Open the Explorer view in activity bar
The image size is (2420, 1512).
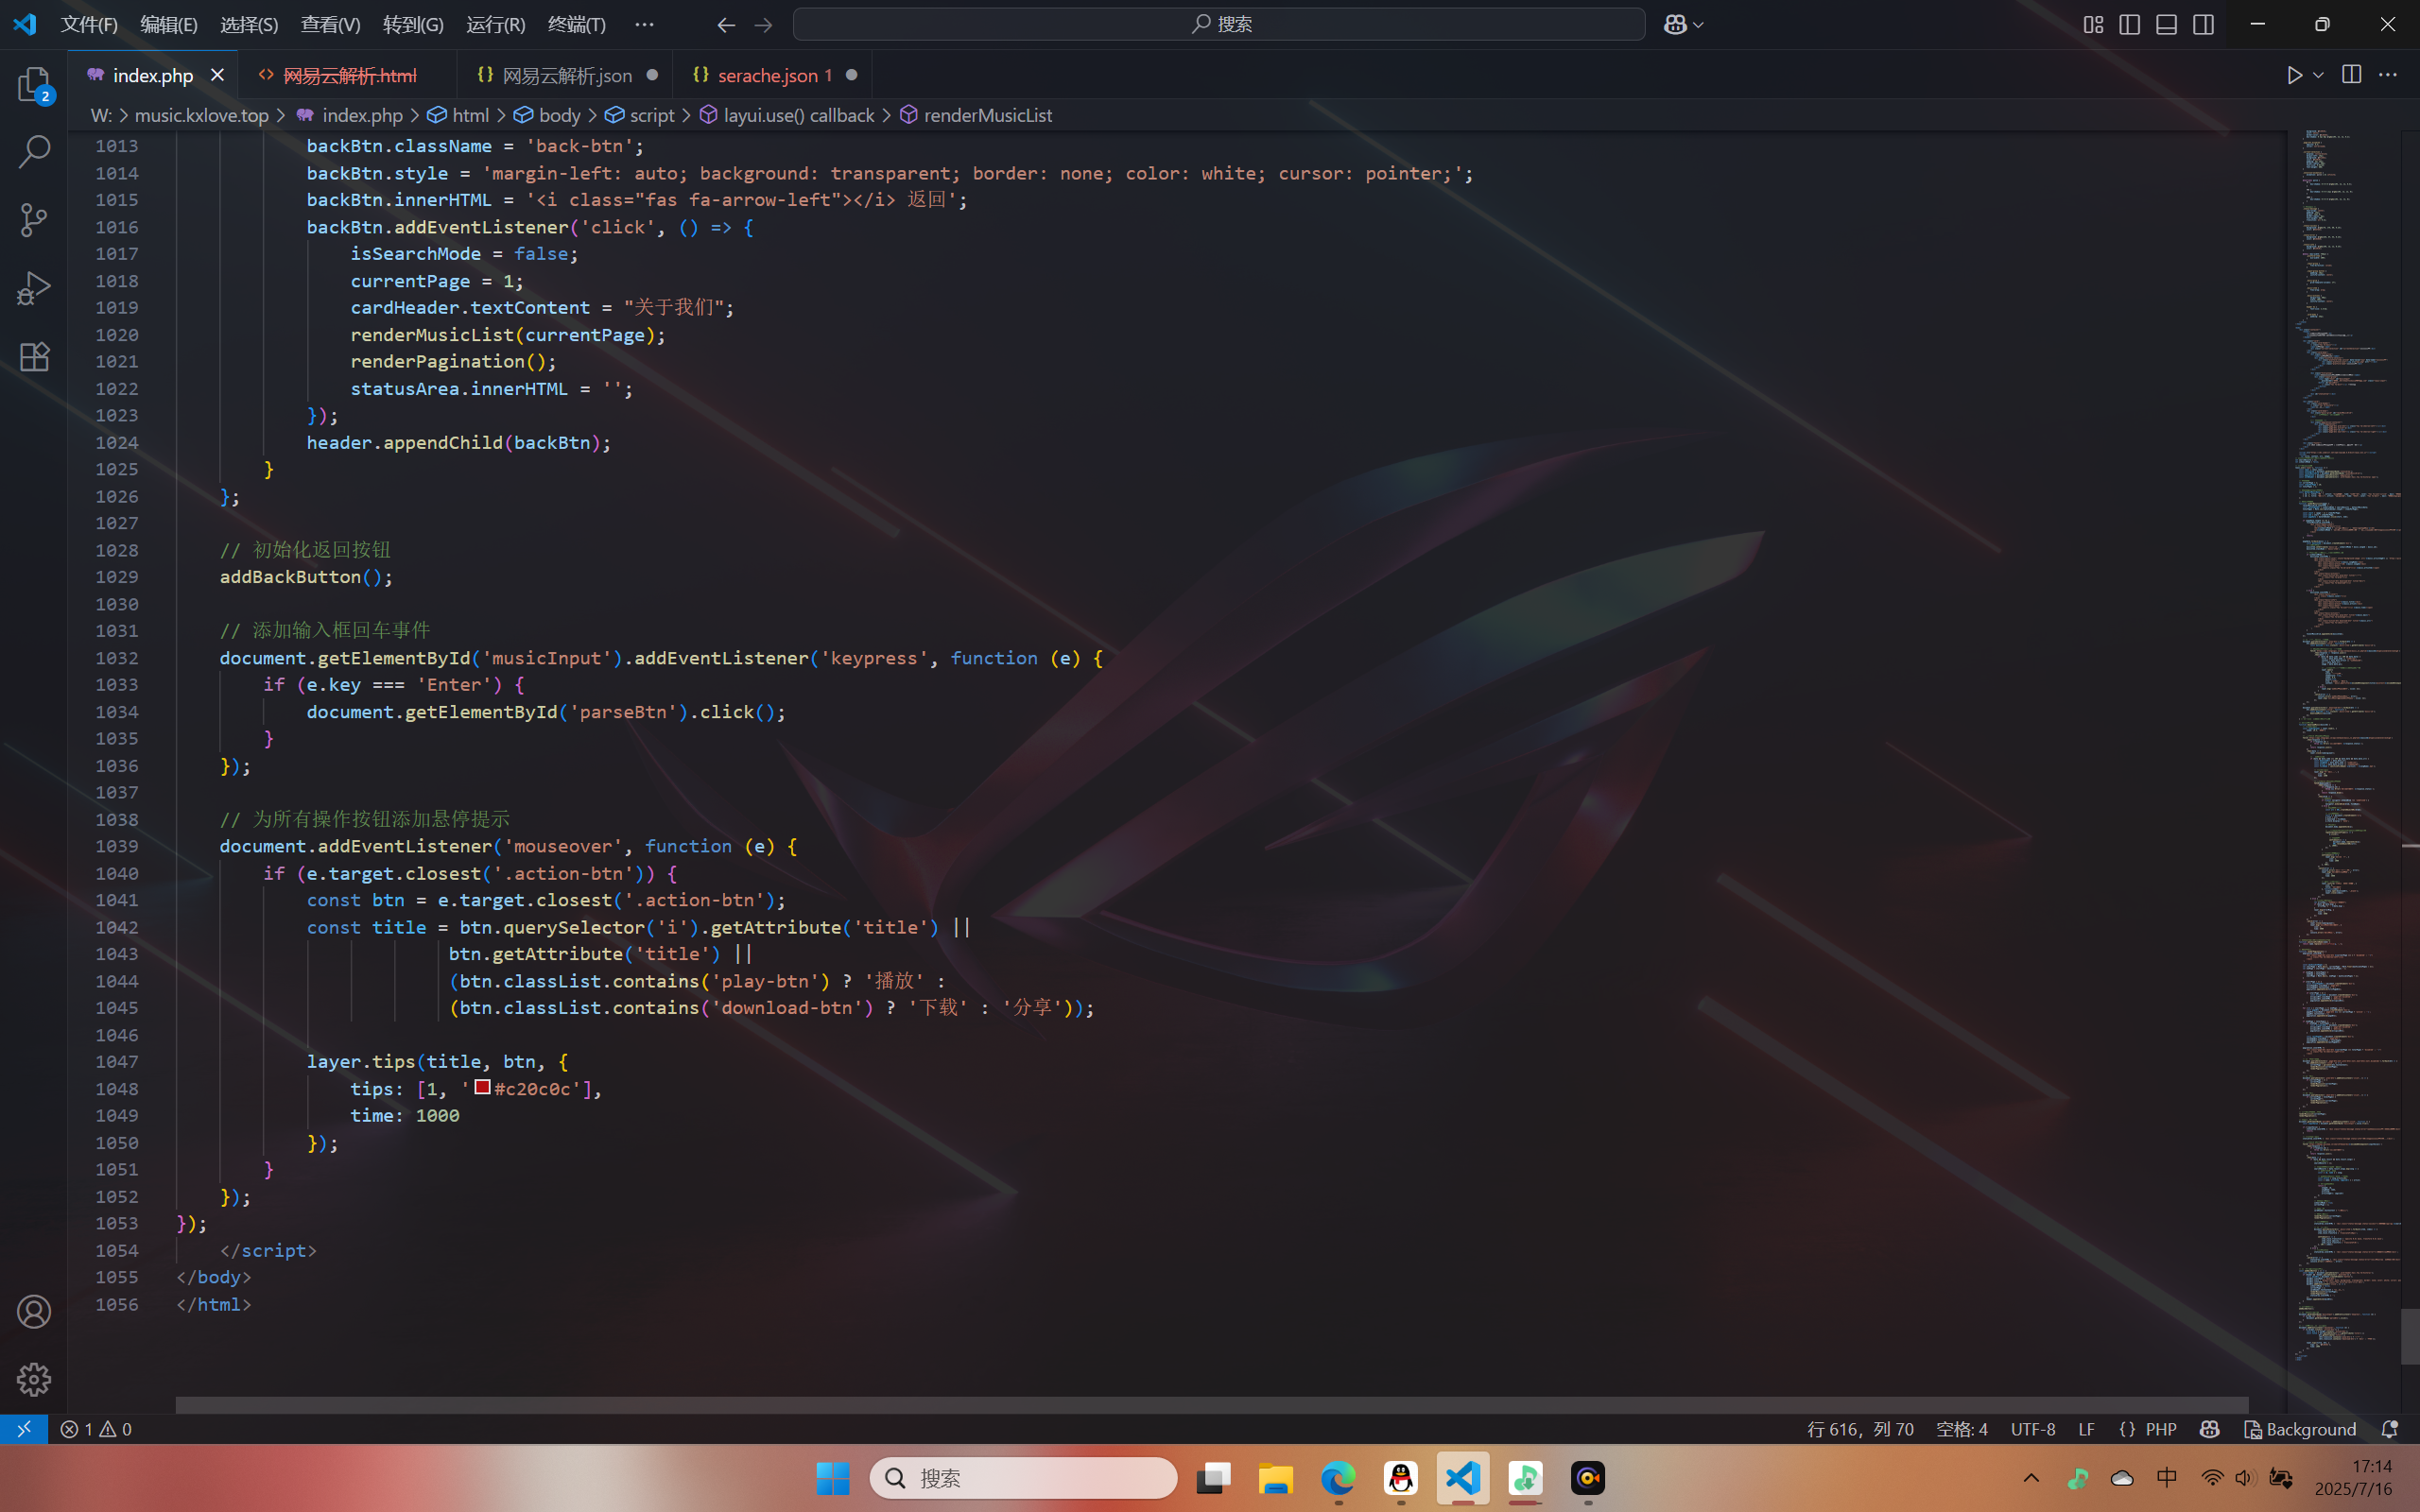click(x=34, y=85)
